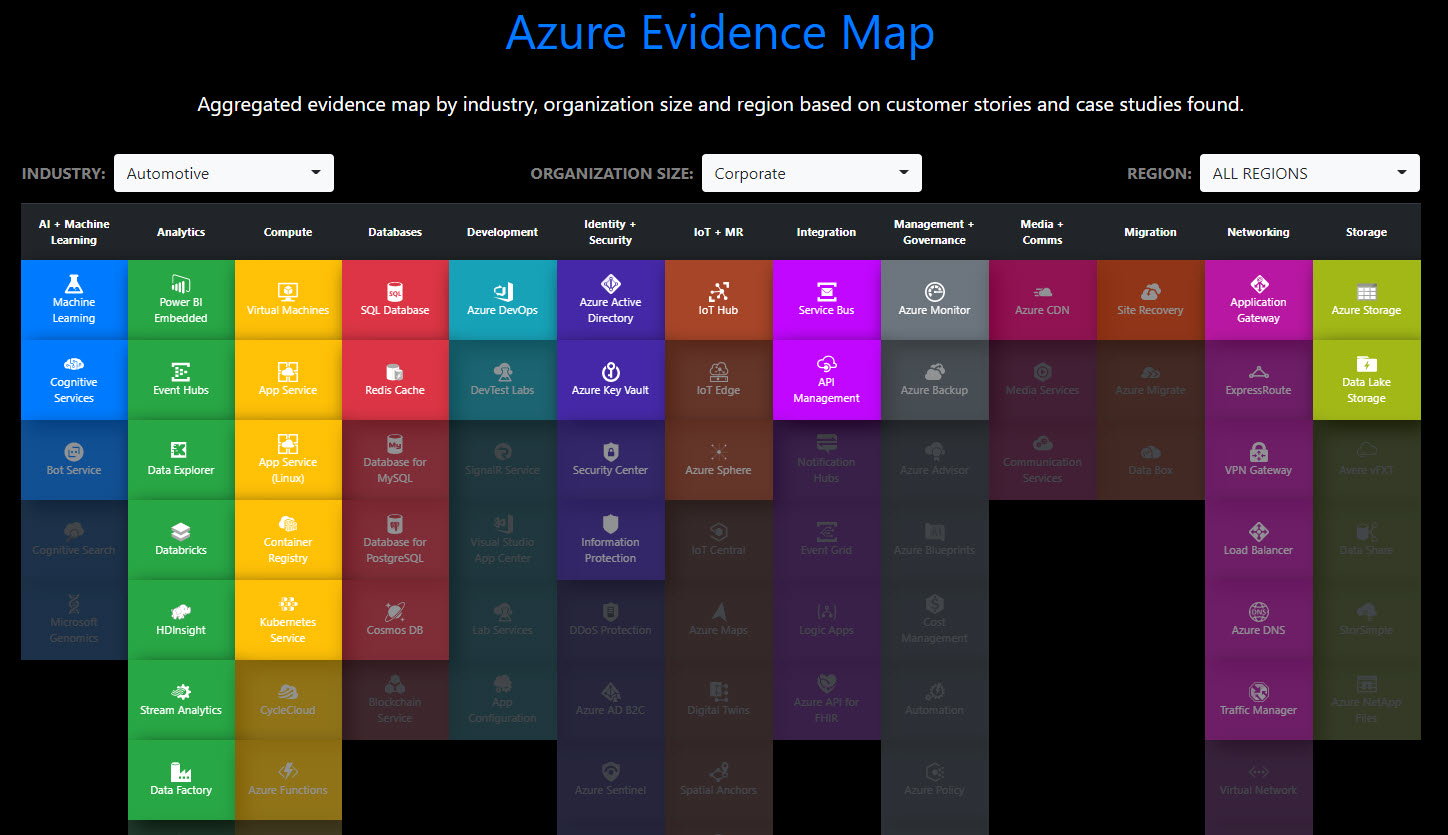
Task: Click the App Service tile under Virtual Machines
Action: (288, 380)
